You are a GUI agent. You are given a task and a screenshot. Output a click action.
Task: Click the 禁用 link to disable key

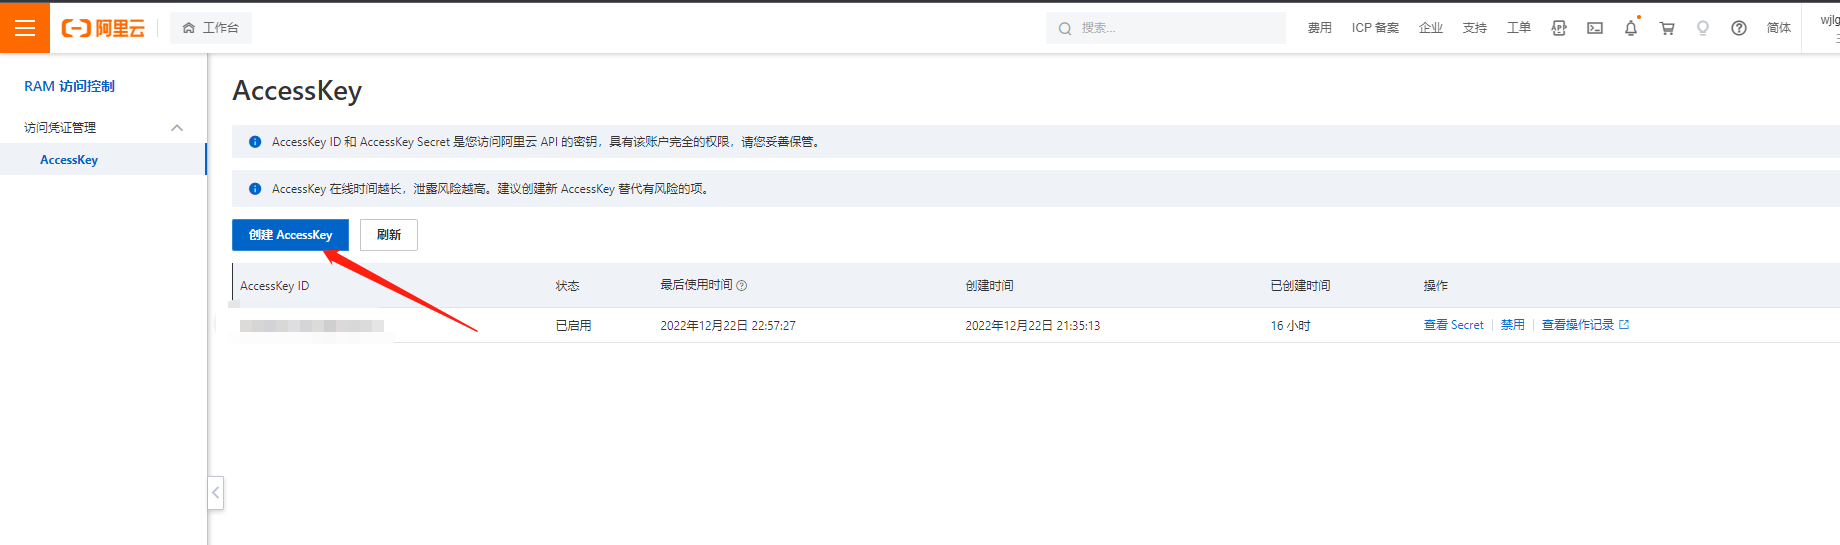(x=1512, y=325)
